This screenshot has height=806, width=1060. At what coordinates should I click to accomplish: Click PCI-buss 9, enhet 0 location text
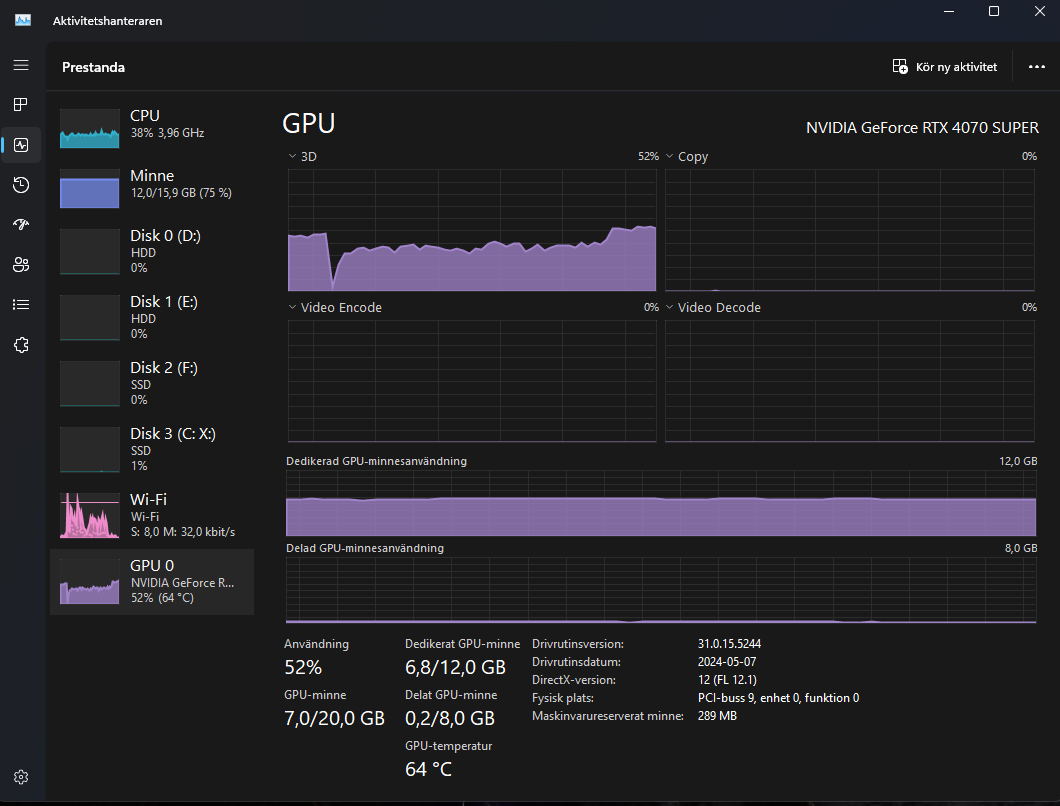(x=778, y=698)
